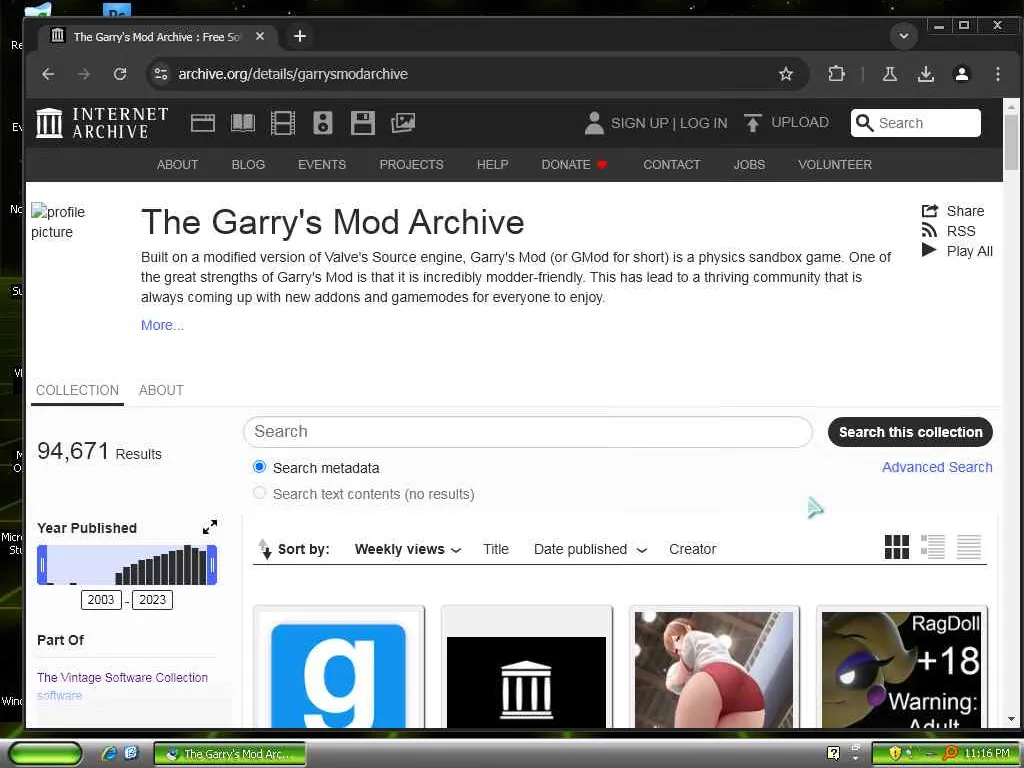Image resolution: width=1024 pixels, height=768 pixels.
Task: Open a new browser tab
Action: click(300, 36)
